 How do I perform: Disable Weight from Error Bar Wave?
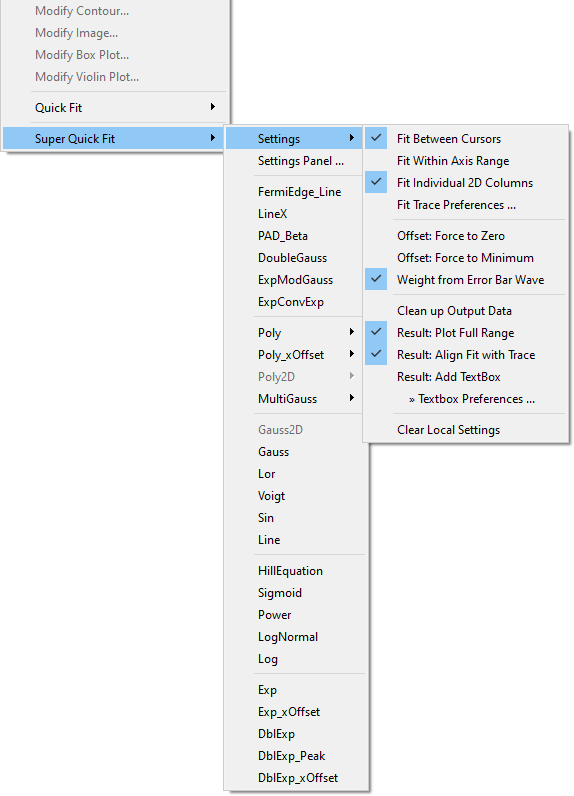coord(465,280)
